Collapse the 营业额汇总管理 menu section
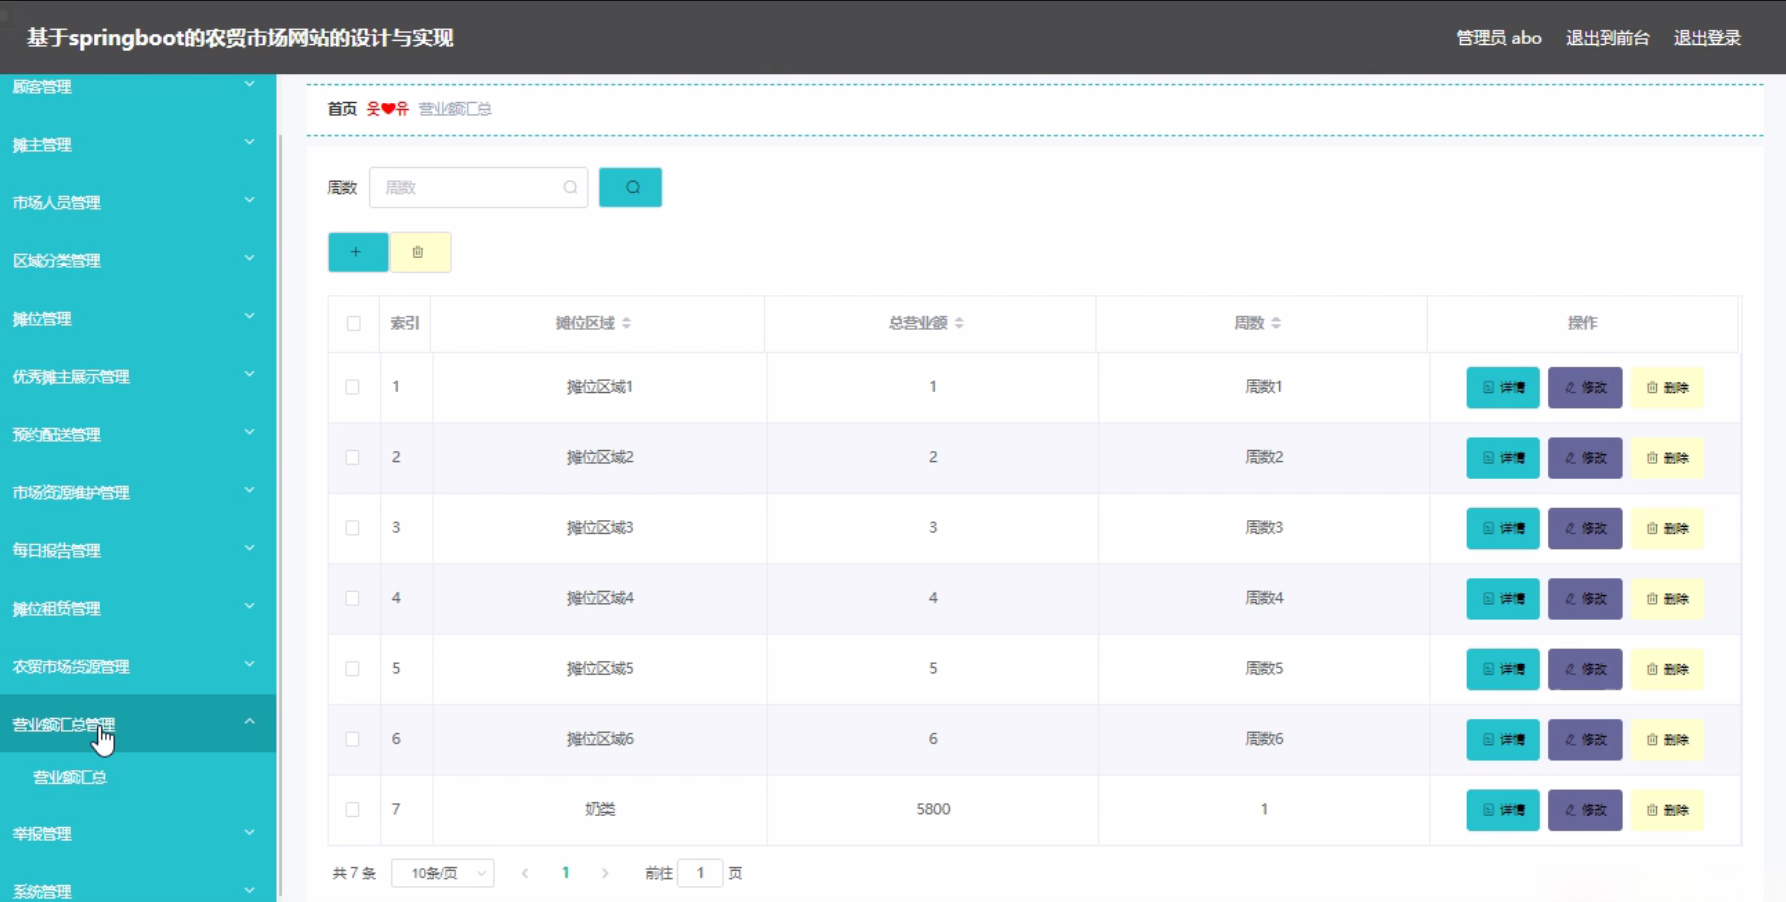Screen dimensions: 1786x902 click(137, 724)
